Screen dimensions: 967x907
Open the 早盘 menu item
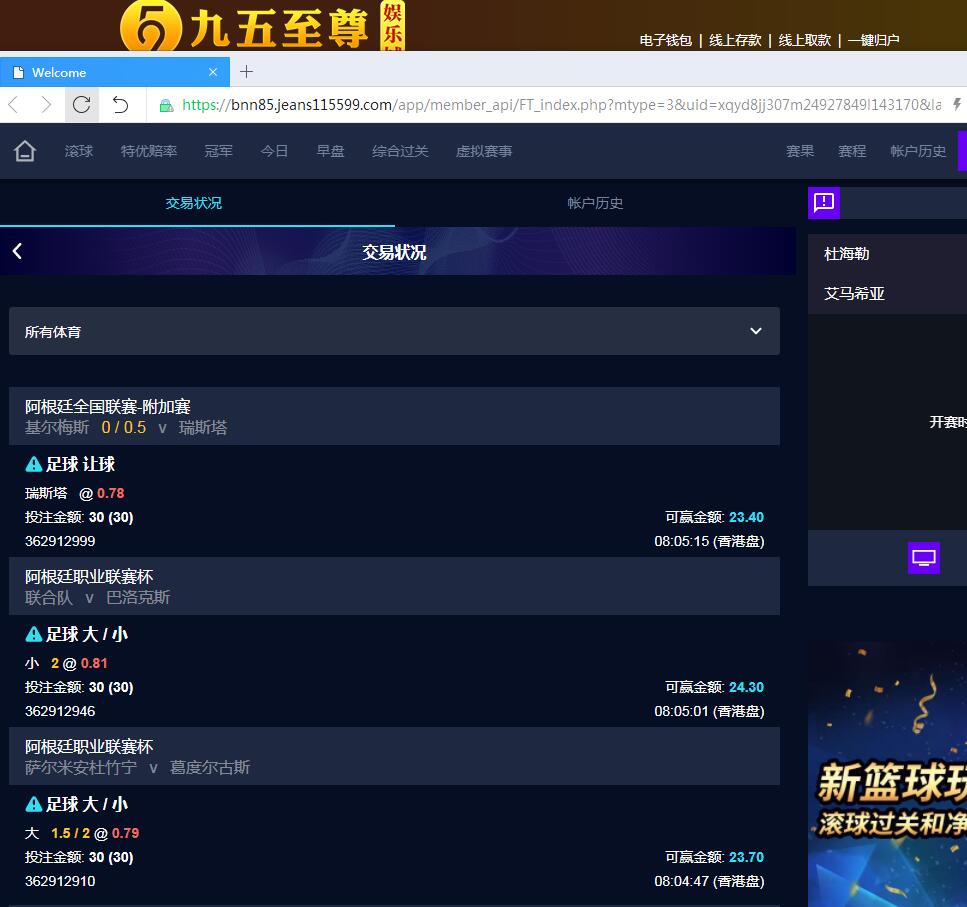[x=330, y=151]
